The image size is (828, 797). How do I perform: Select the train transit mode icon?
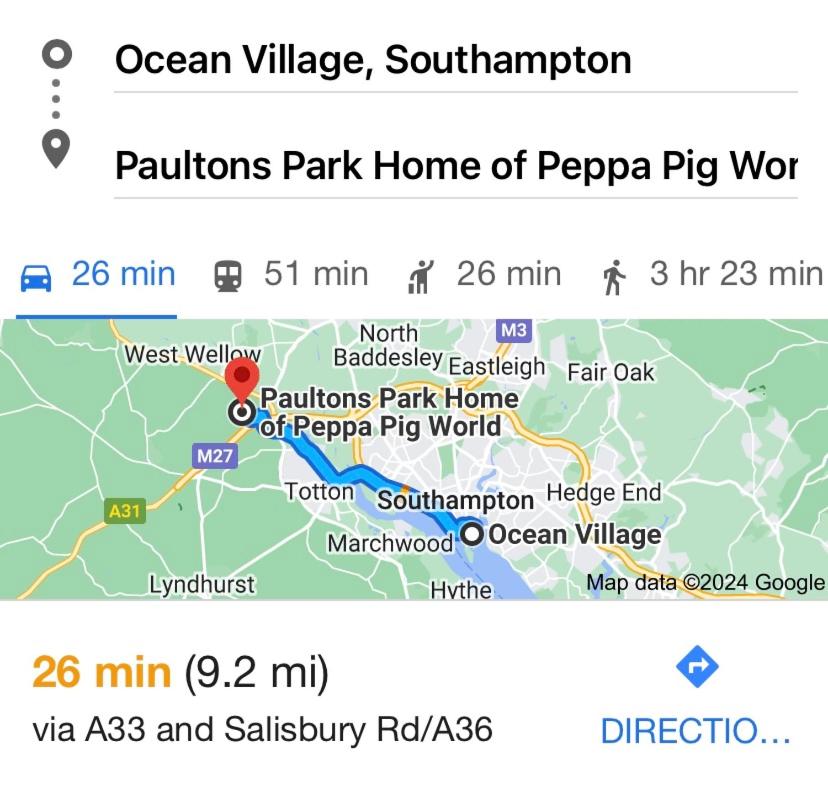(x=228, y=277)
